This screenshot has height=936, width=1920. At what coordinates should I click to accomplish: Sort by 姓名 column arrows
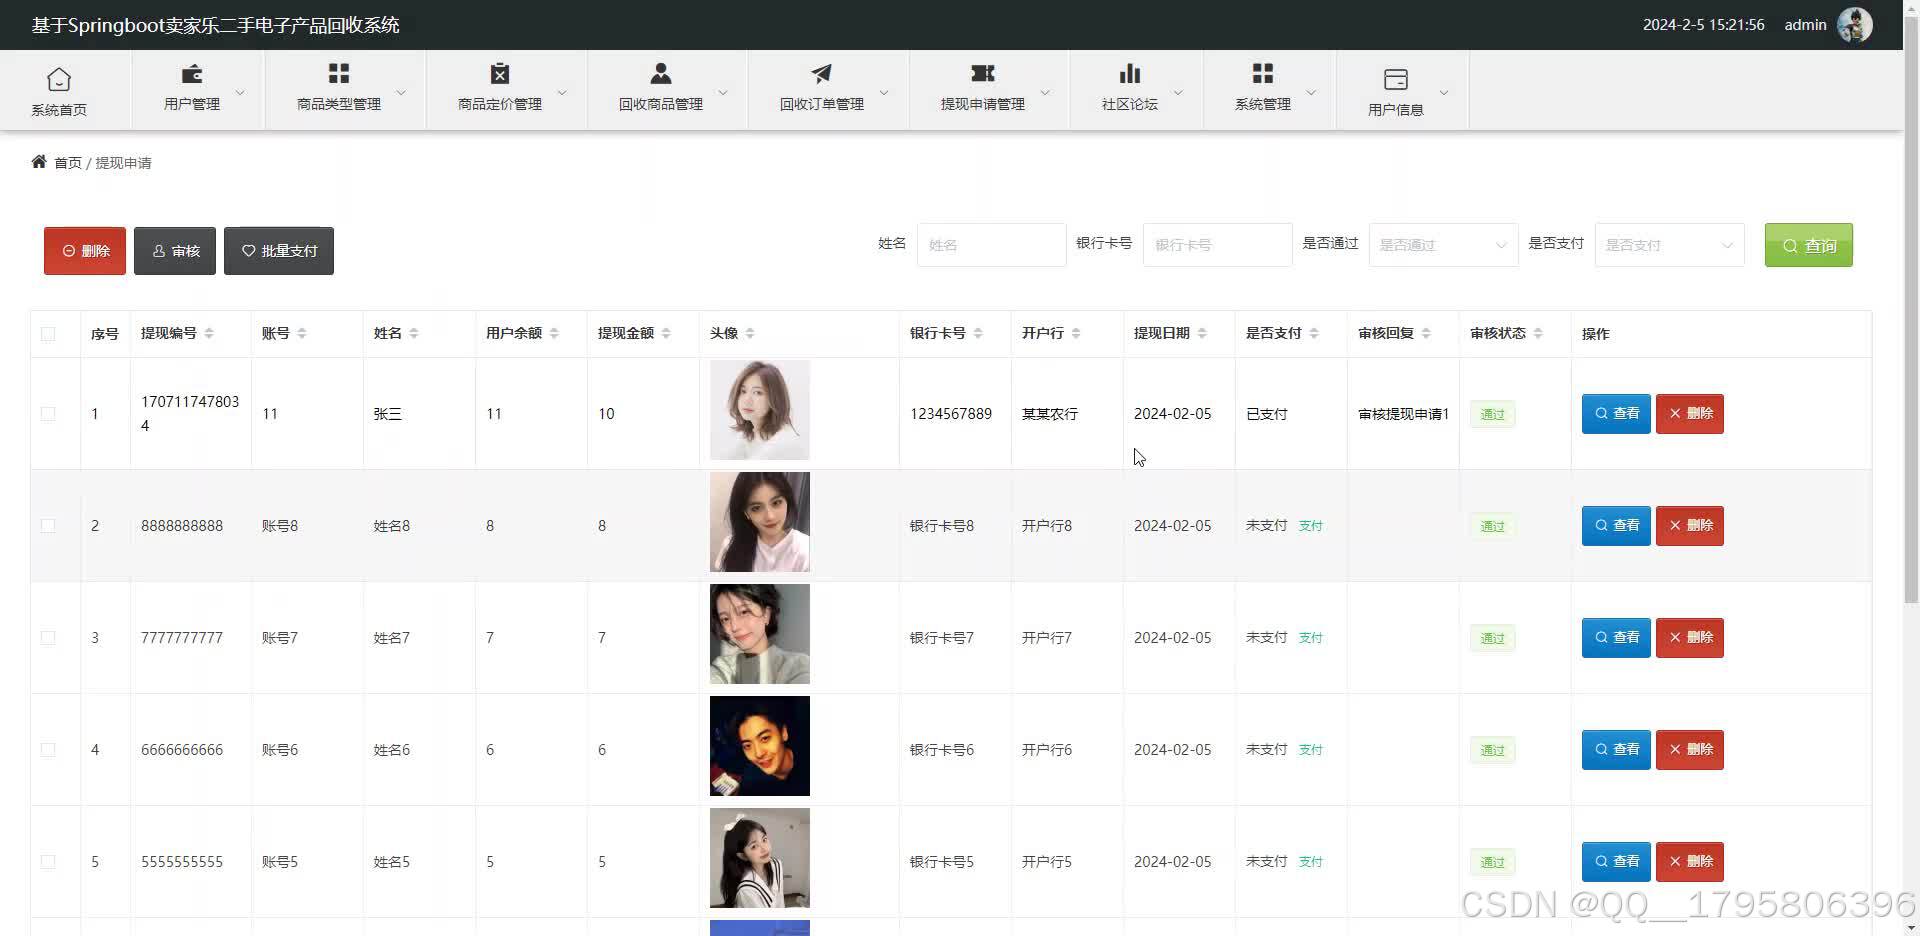click(x=414, y=333)
